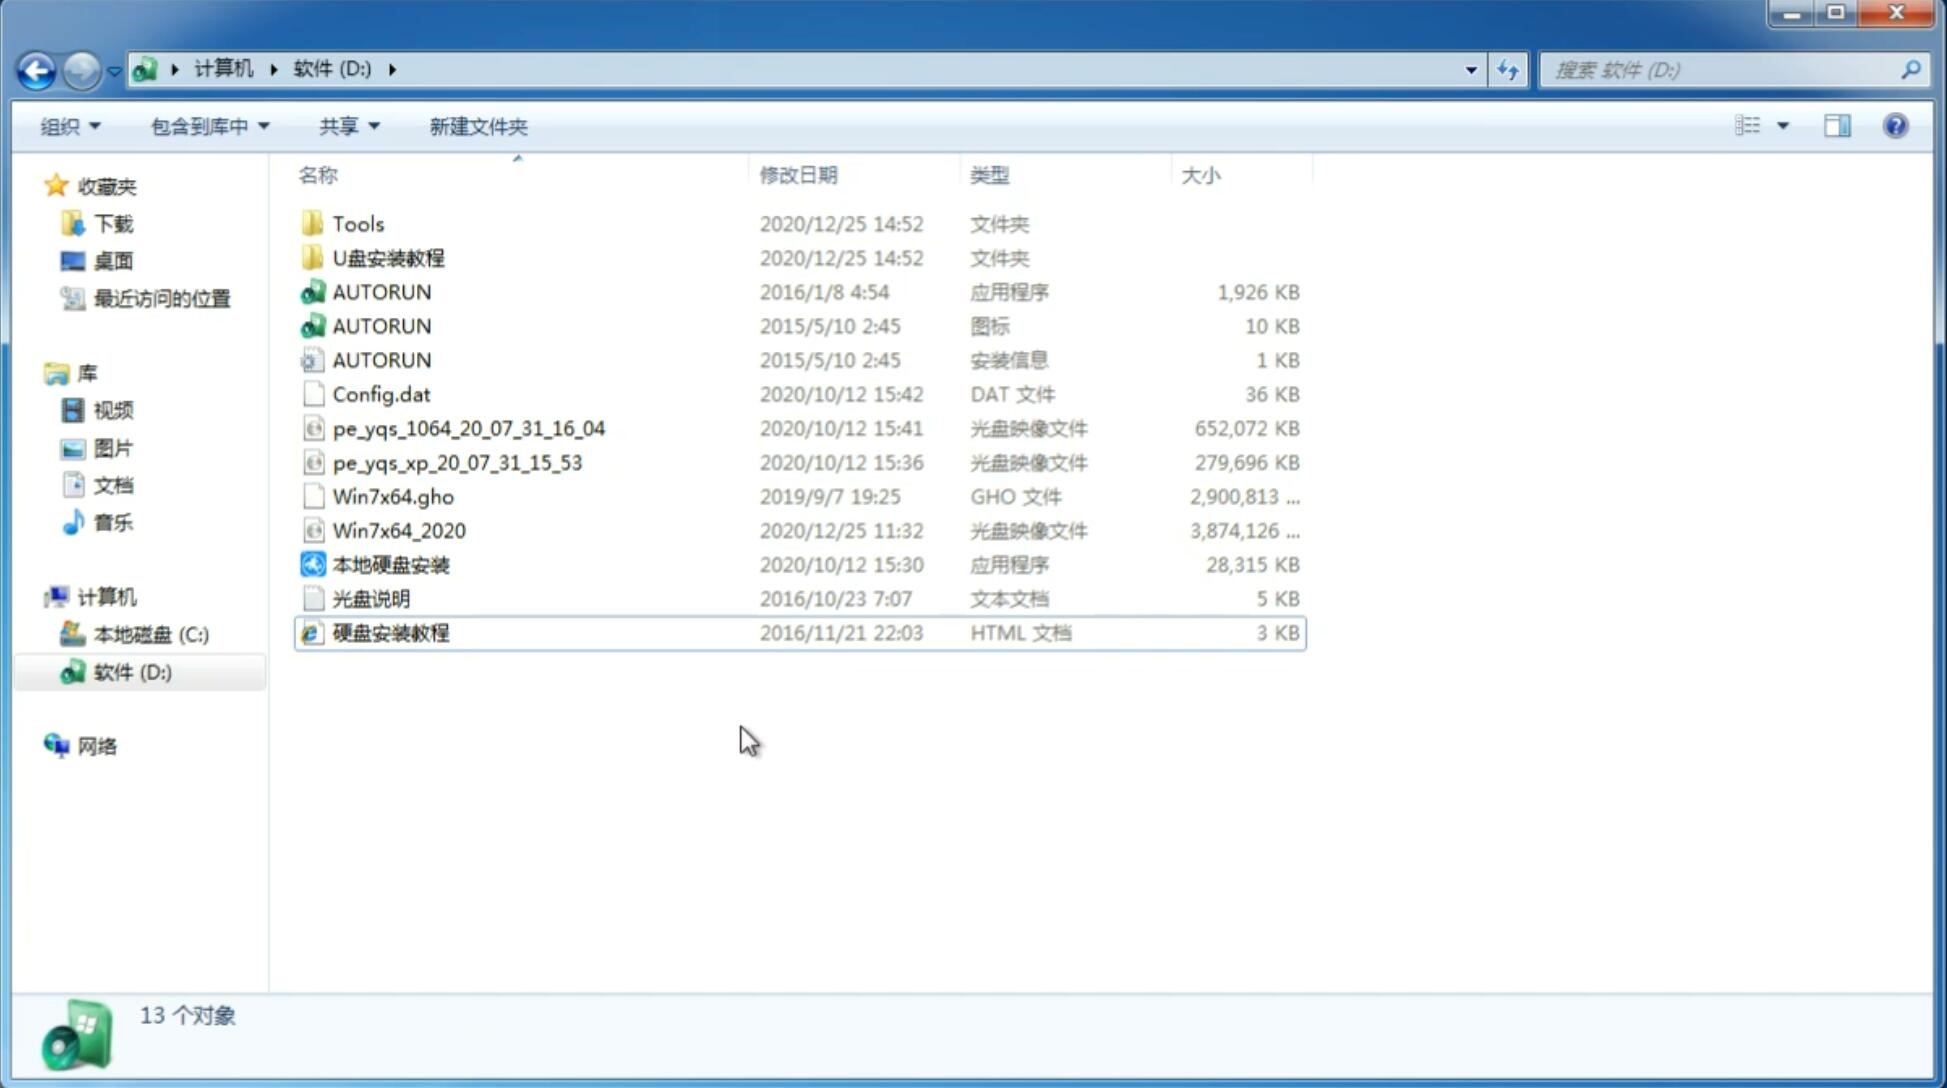1947x1088 pixels.
Task: Select 软件 (D:) drive in sidebar
Action: pos(132,671)
